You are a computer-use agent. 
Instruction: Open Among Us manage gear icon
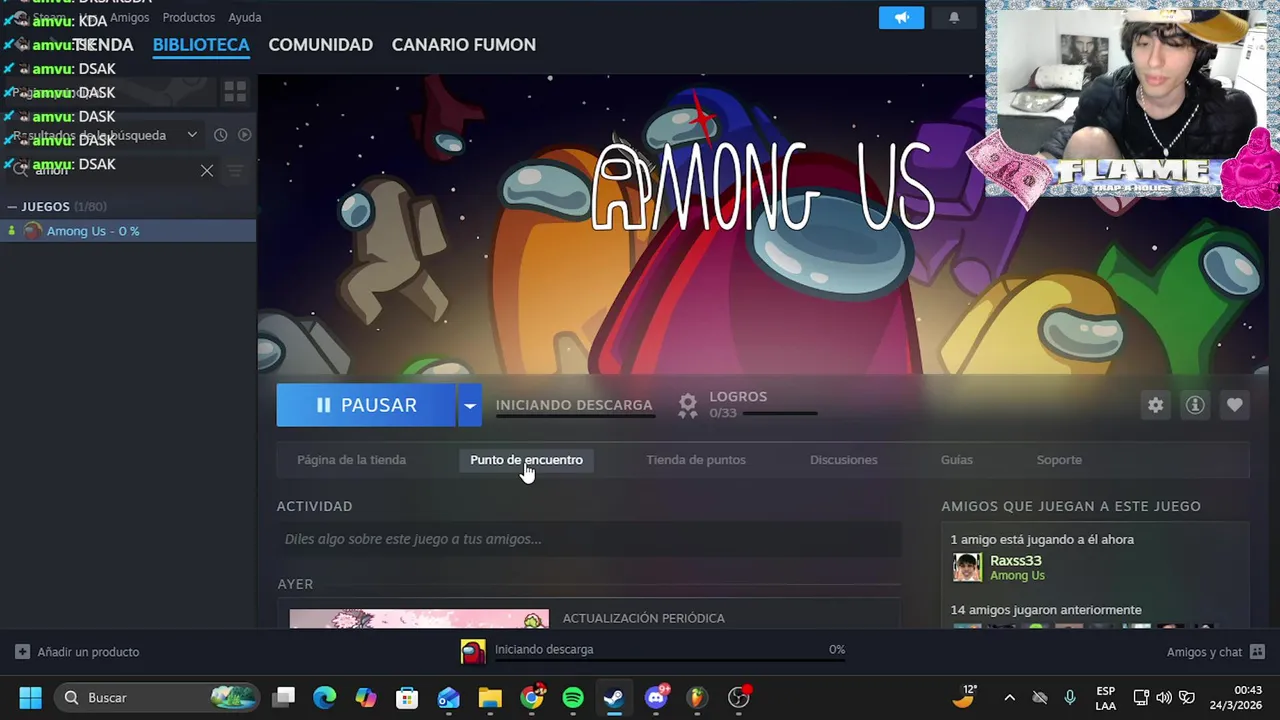point(1156,405)
